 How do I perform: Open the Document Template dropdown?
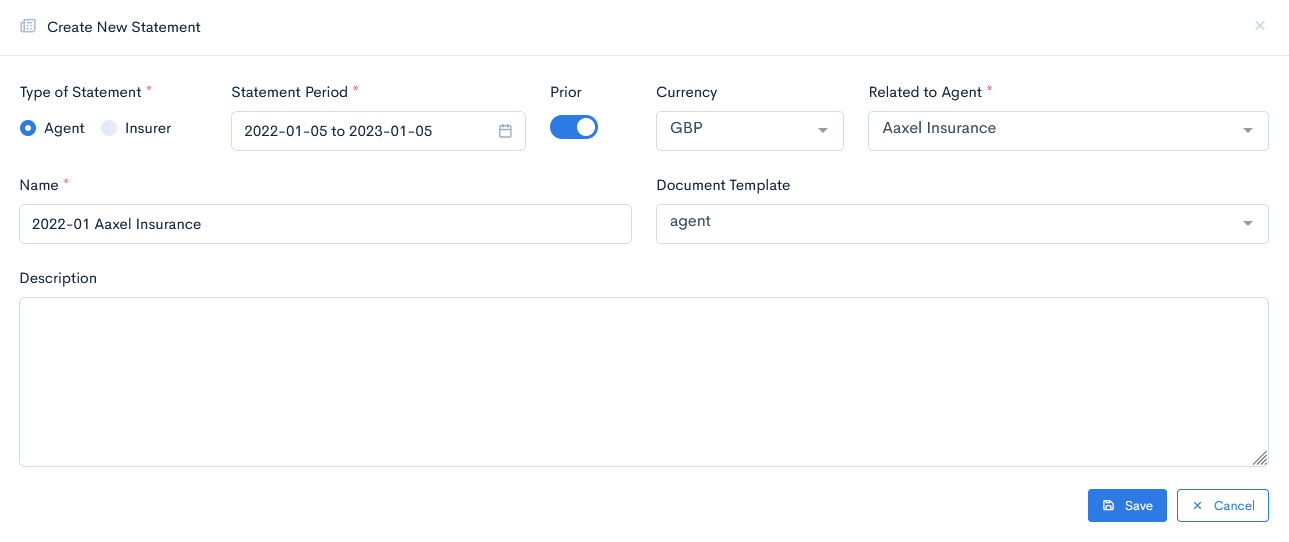(x=961, y=224)
